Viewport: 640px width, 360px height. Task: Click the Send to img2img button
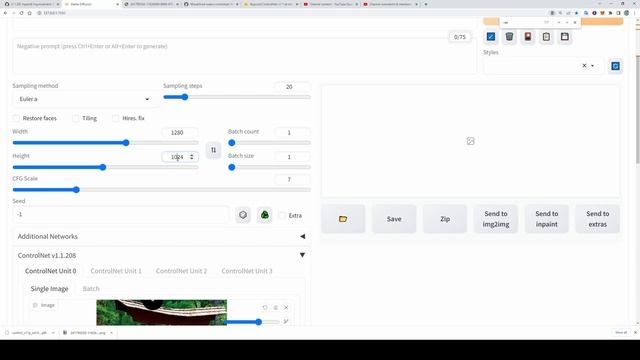tap(496, 219)
